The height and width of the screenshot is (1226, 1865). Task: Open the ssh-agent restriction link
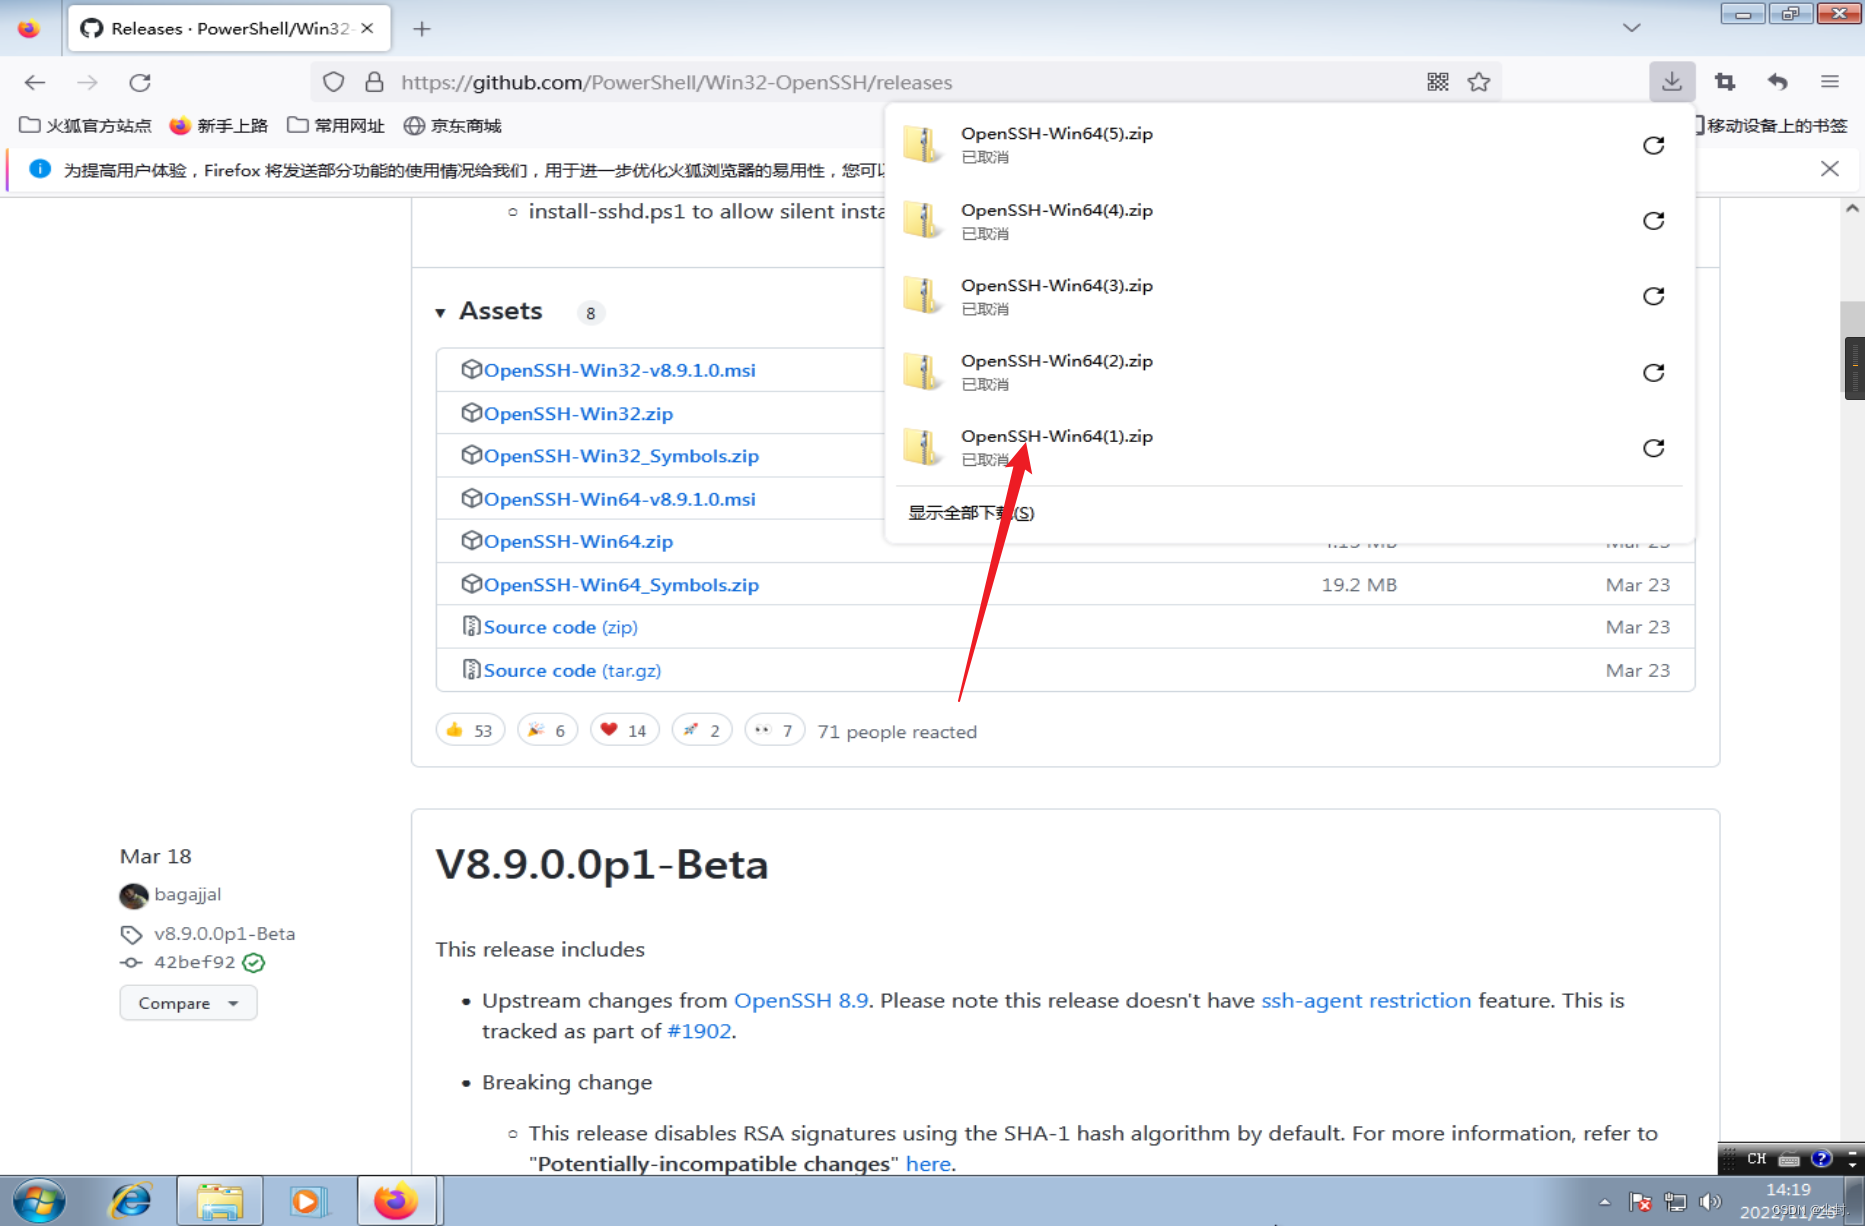(1366, 1000)
